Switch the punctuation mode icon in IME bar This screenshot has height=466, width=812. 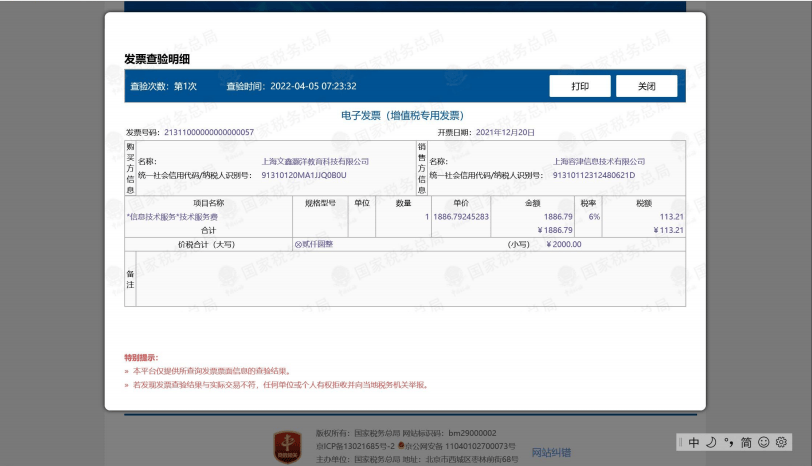729,442
